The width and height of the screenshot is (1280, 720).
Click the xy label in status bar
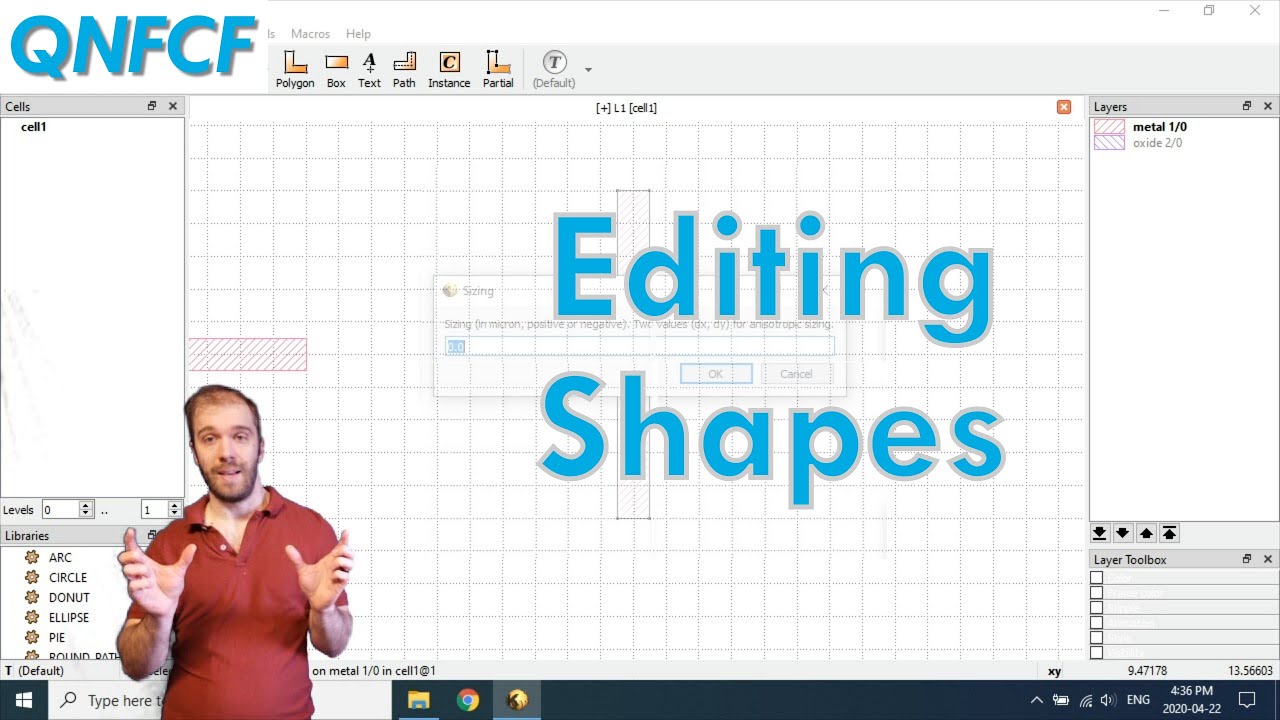[x=1054, y=671]
